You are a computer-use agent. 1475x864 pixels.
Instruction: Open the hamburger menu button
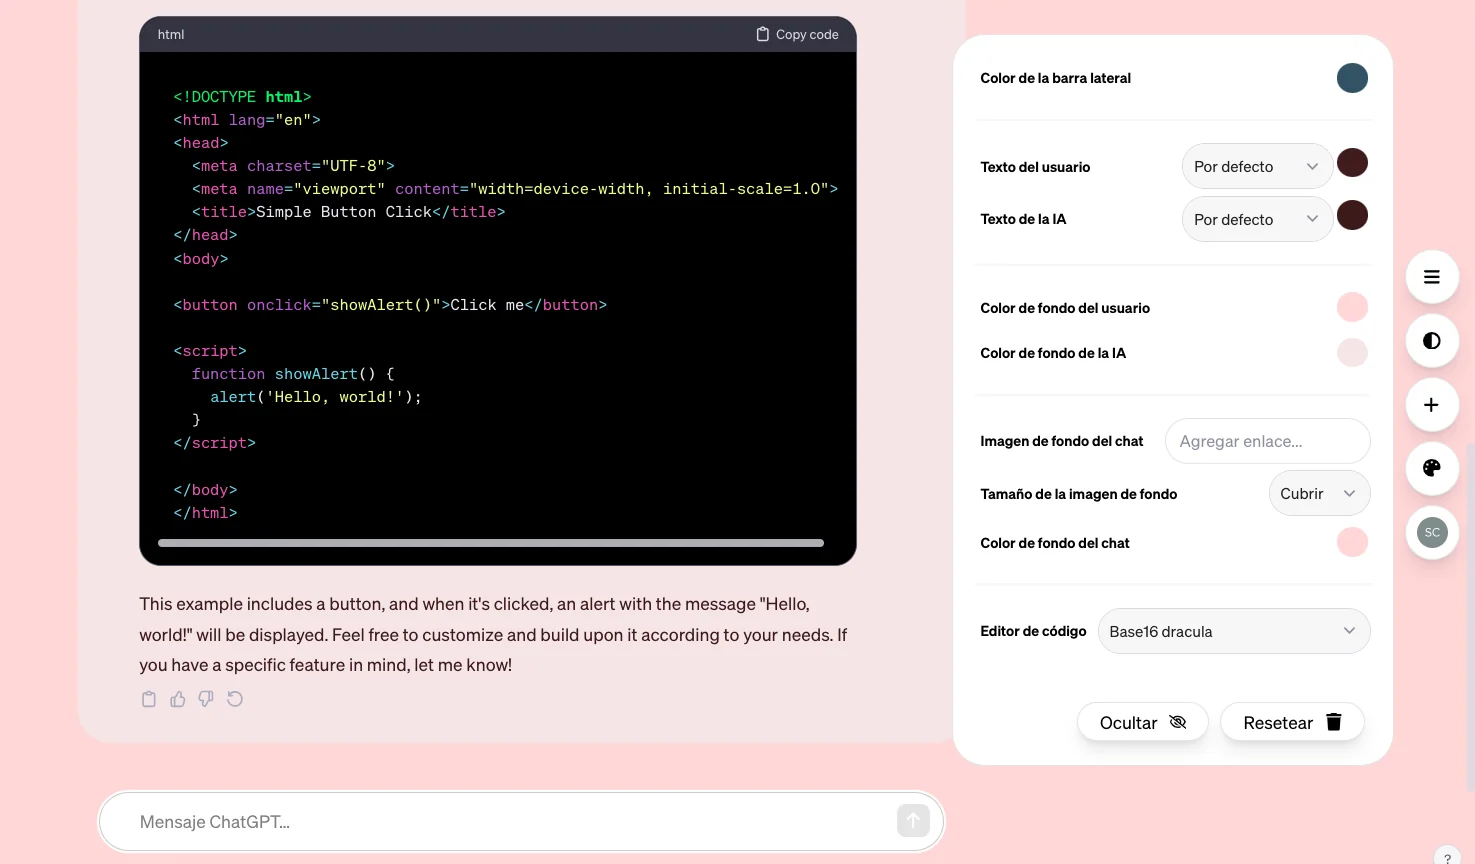1432,277
